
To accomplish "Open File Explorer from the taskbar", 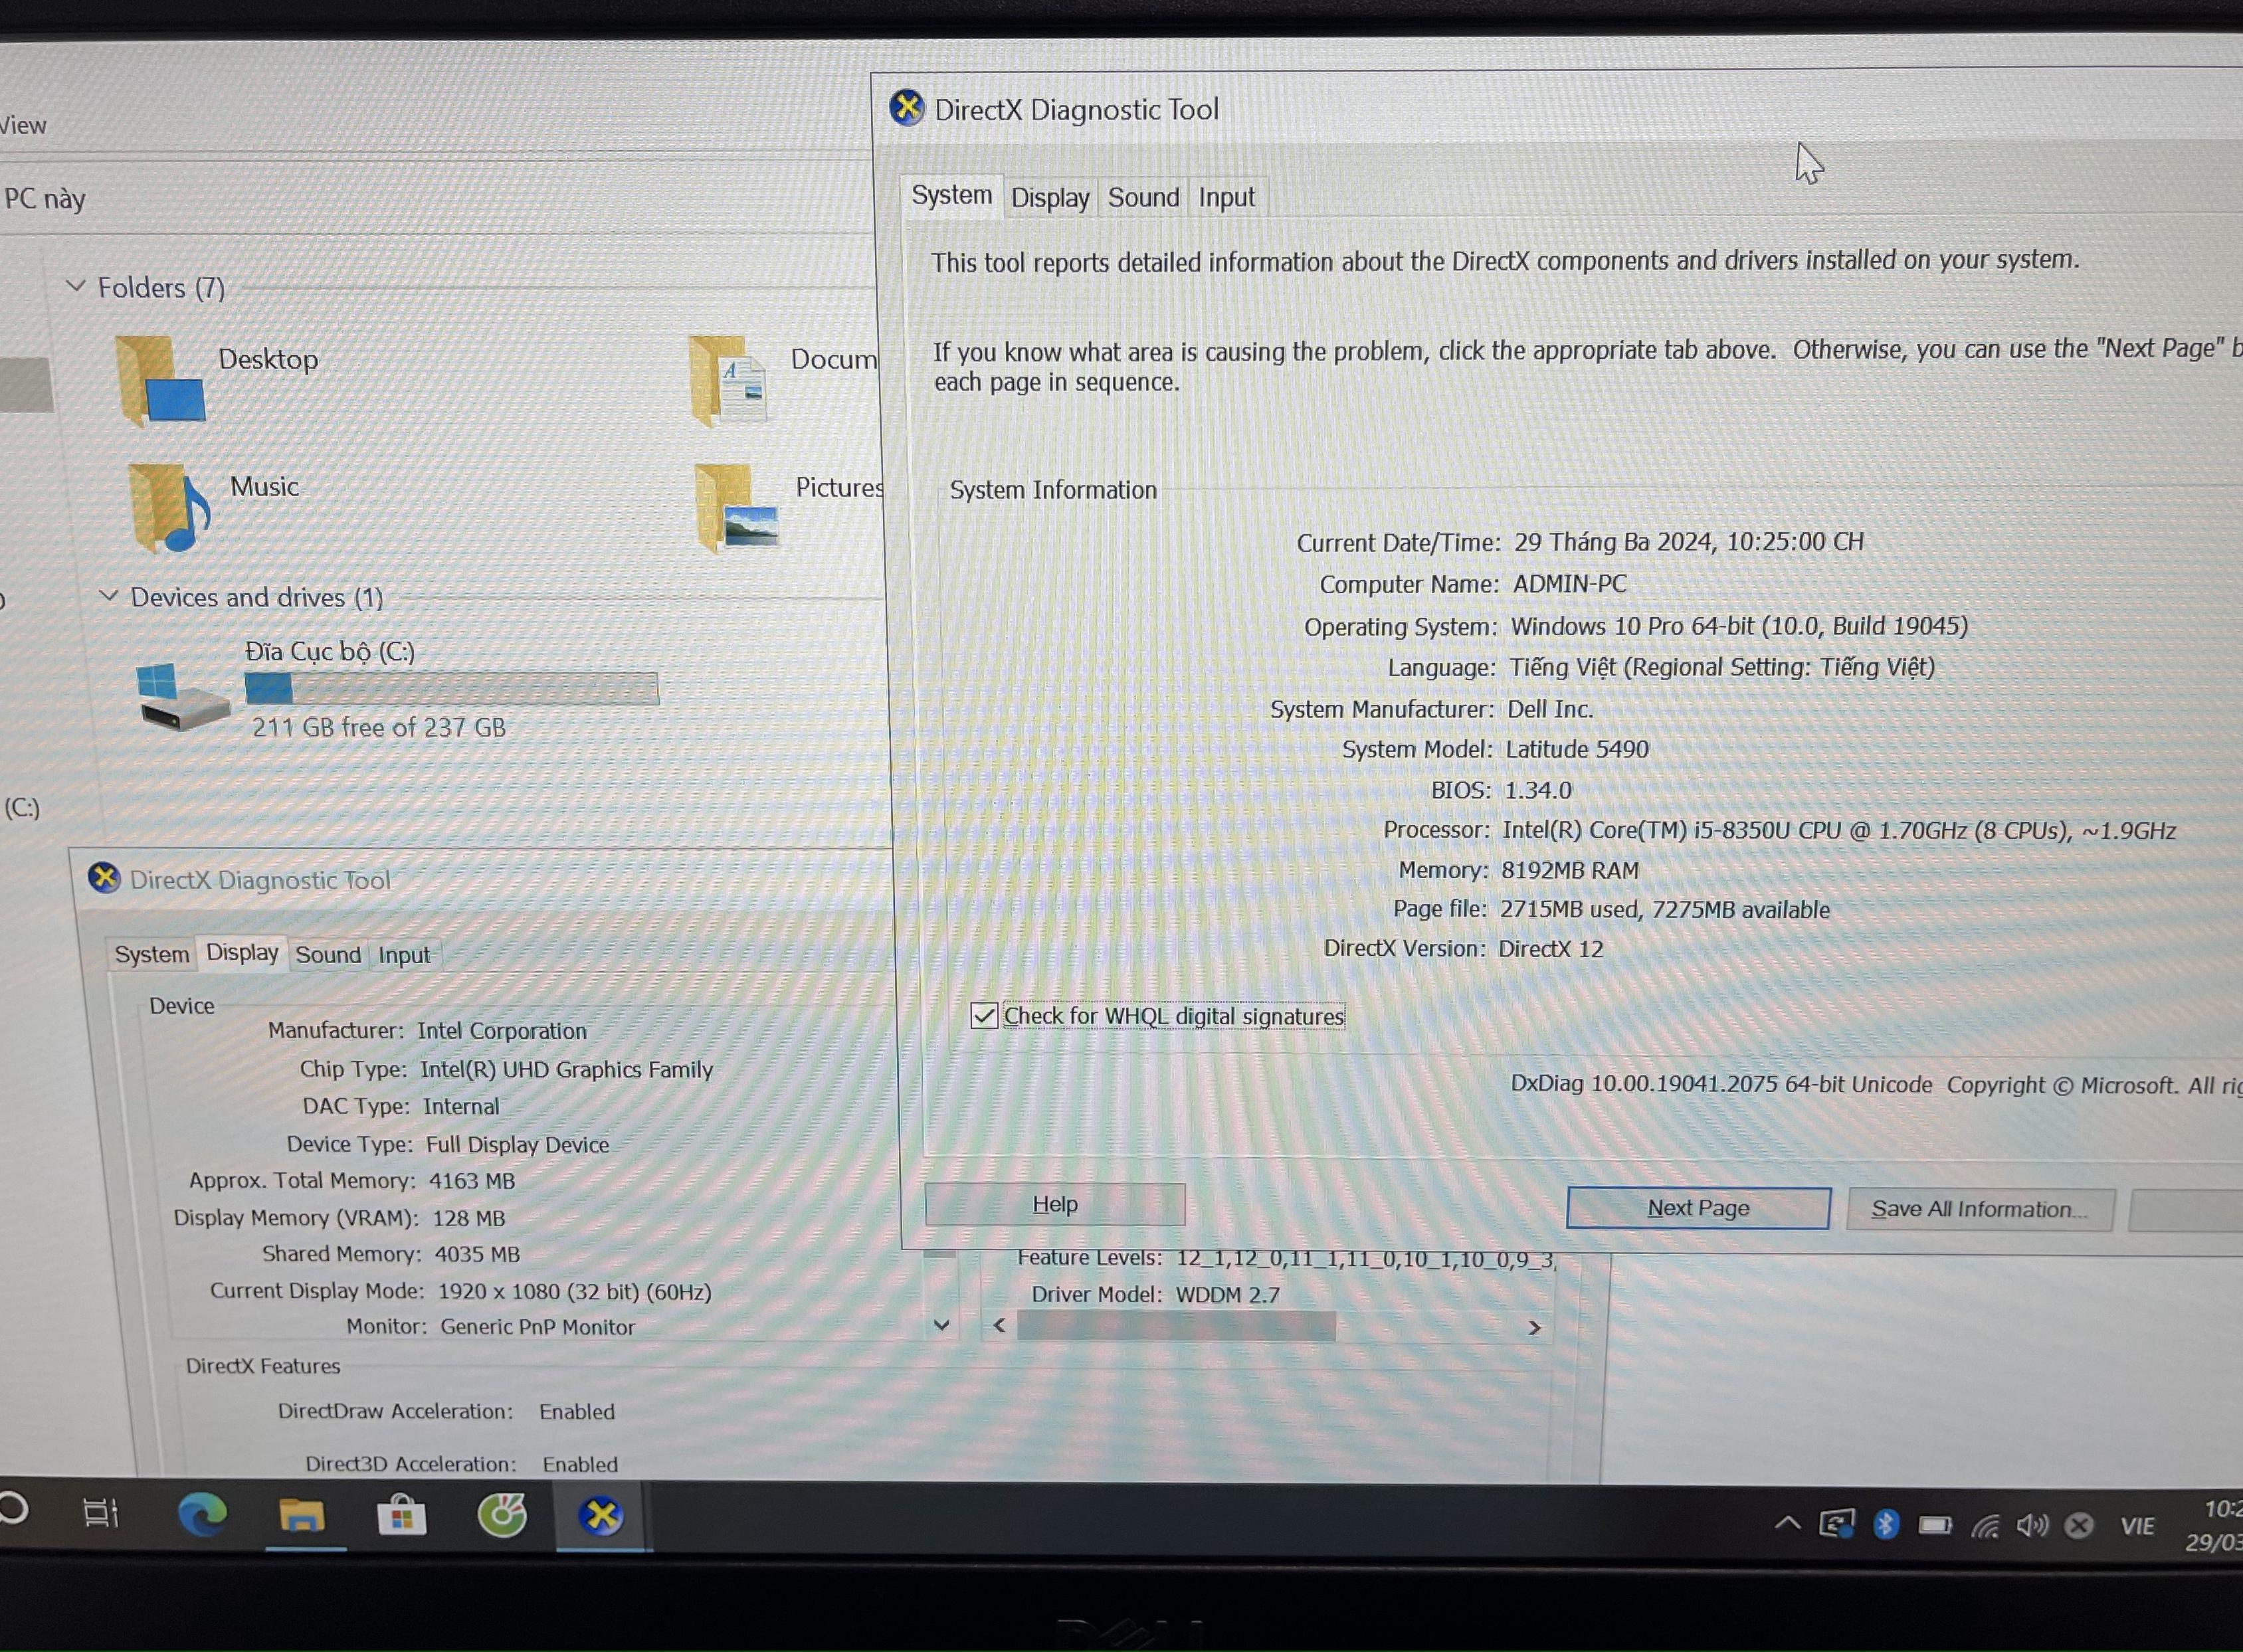I will [x=301, y=1516].
